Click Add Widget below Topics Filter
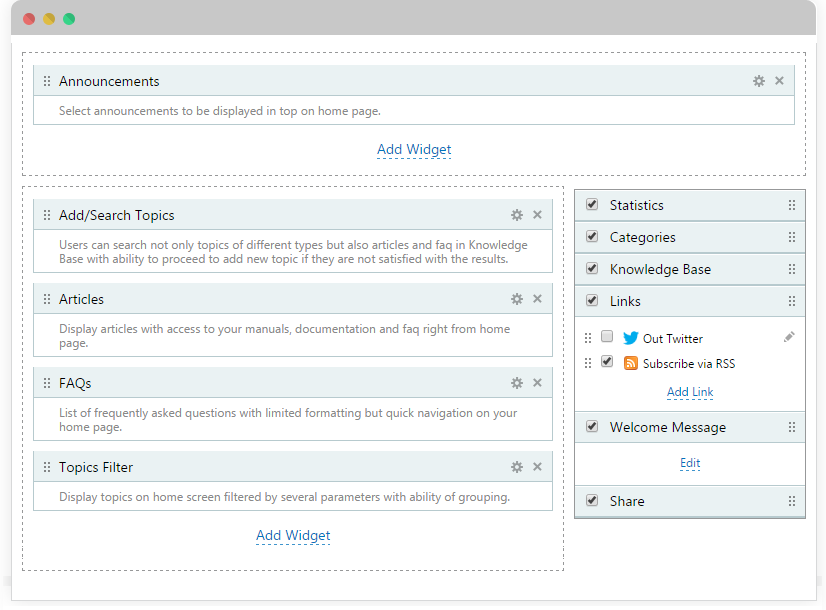 click(293, 536)
